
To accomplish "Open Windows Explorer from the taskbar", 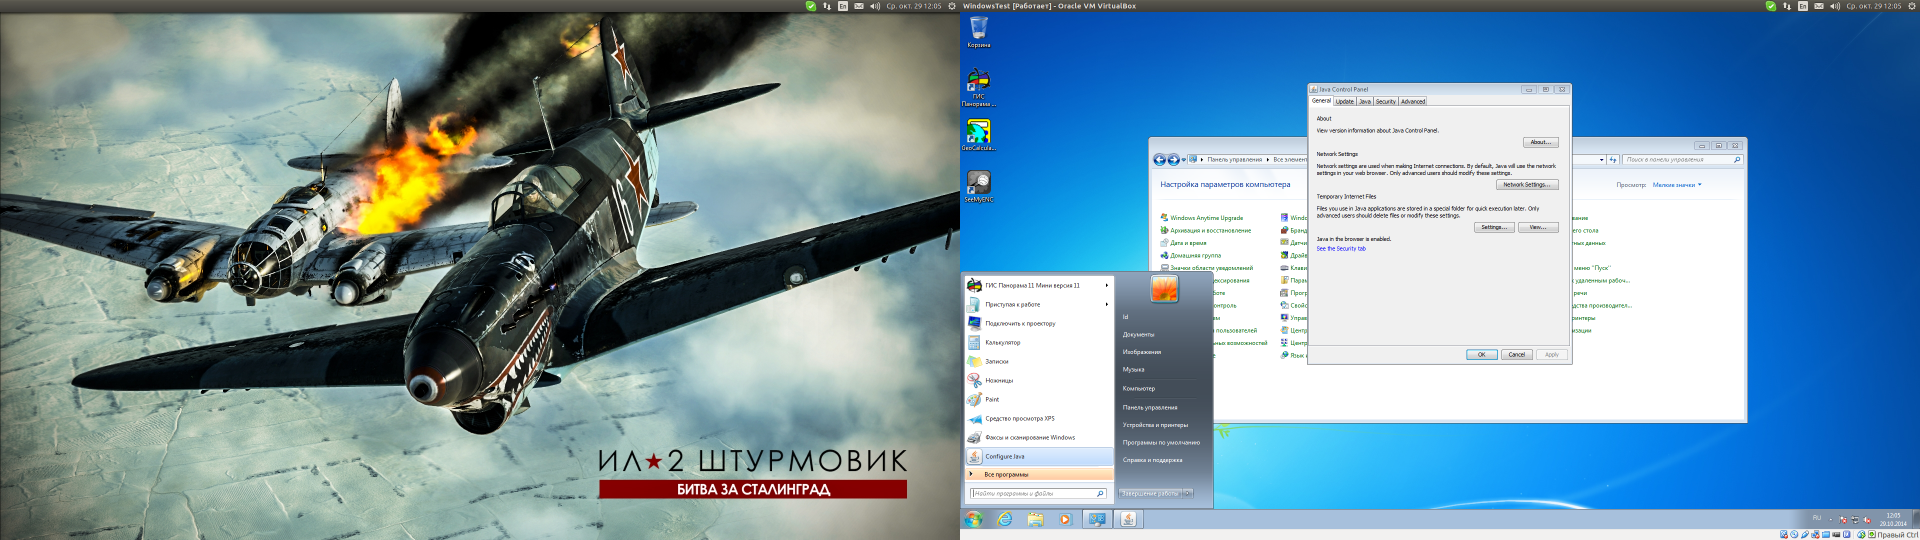I will [1035, 519].
